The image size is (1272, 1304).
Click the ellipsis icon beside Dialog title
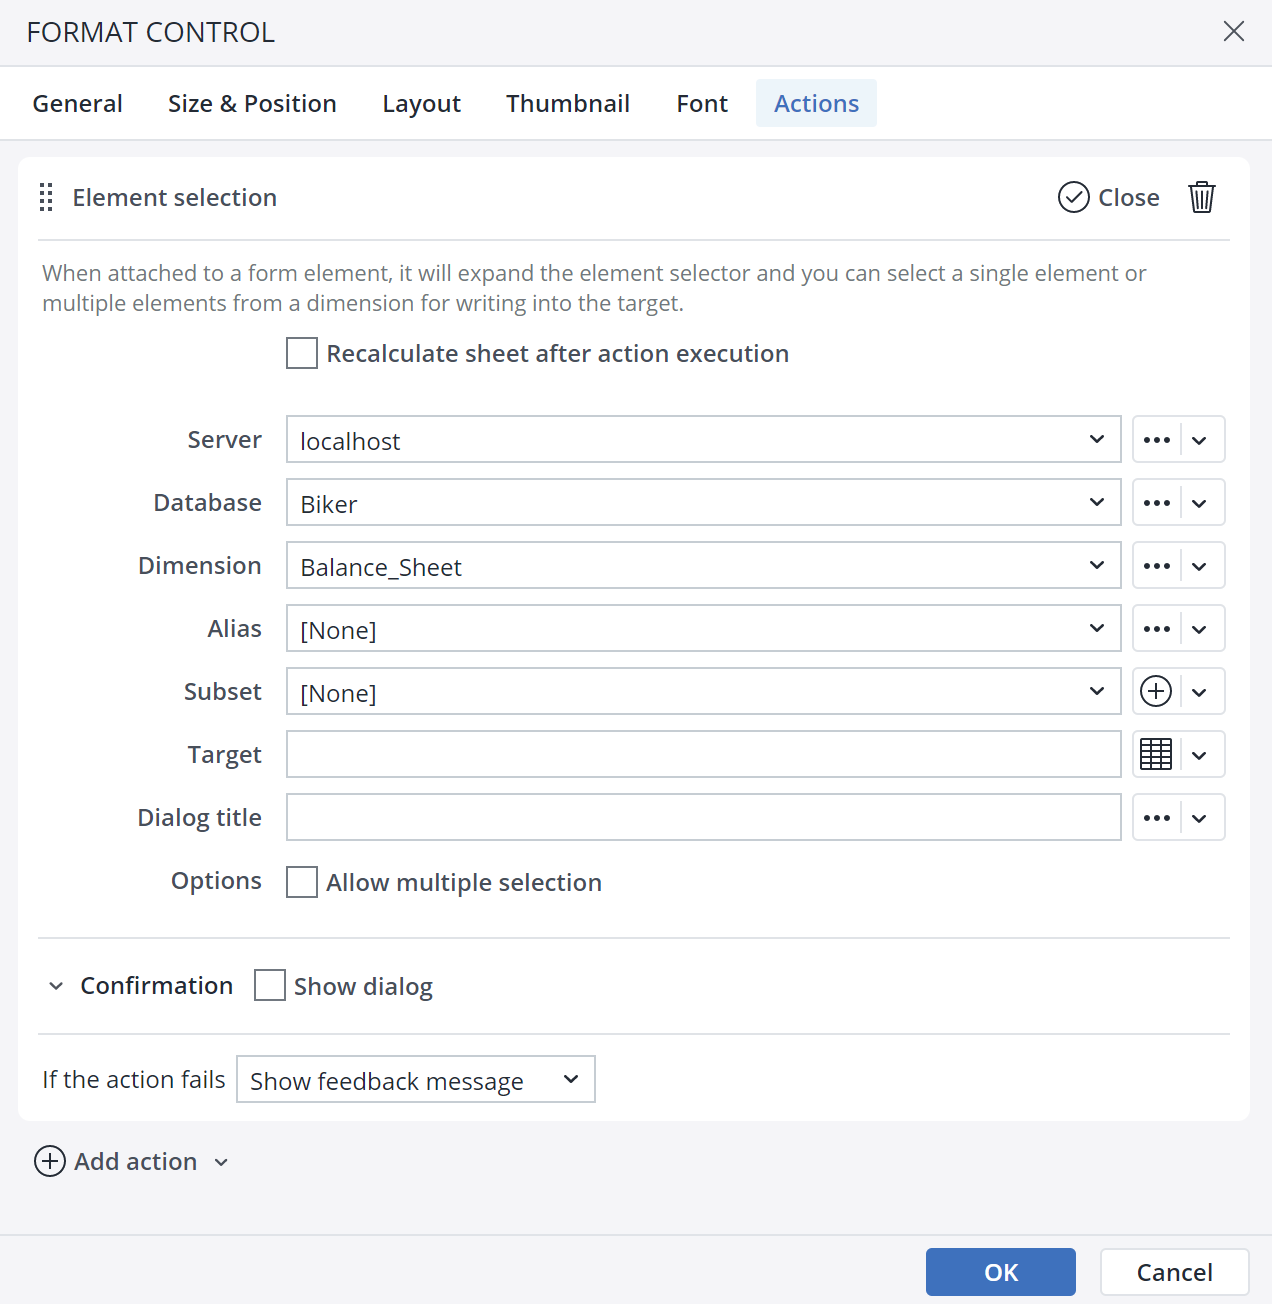(x=1157, y=817)
